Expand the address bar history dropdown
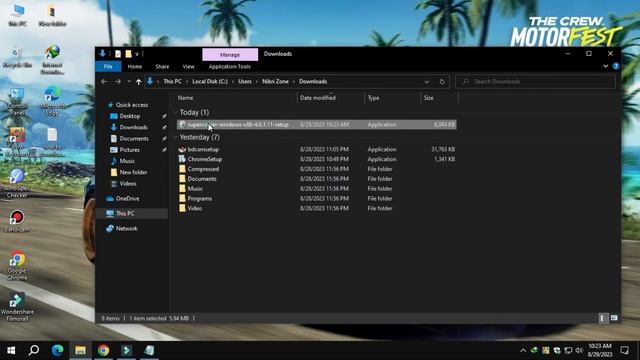 click(427, 82)
